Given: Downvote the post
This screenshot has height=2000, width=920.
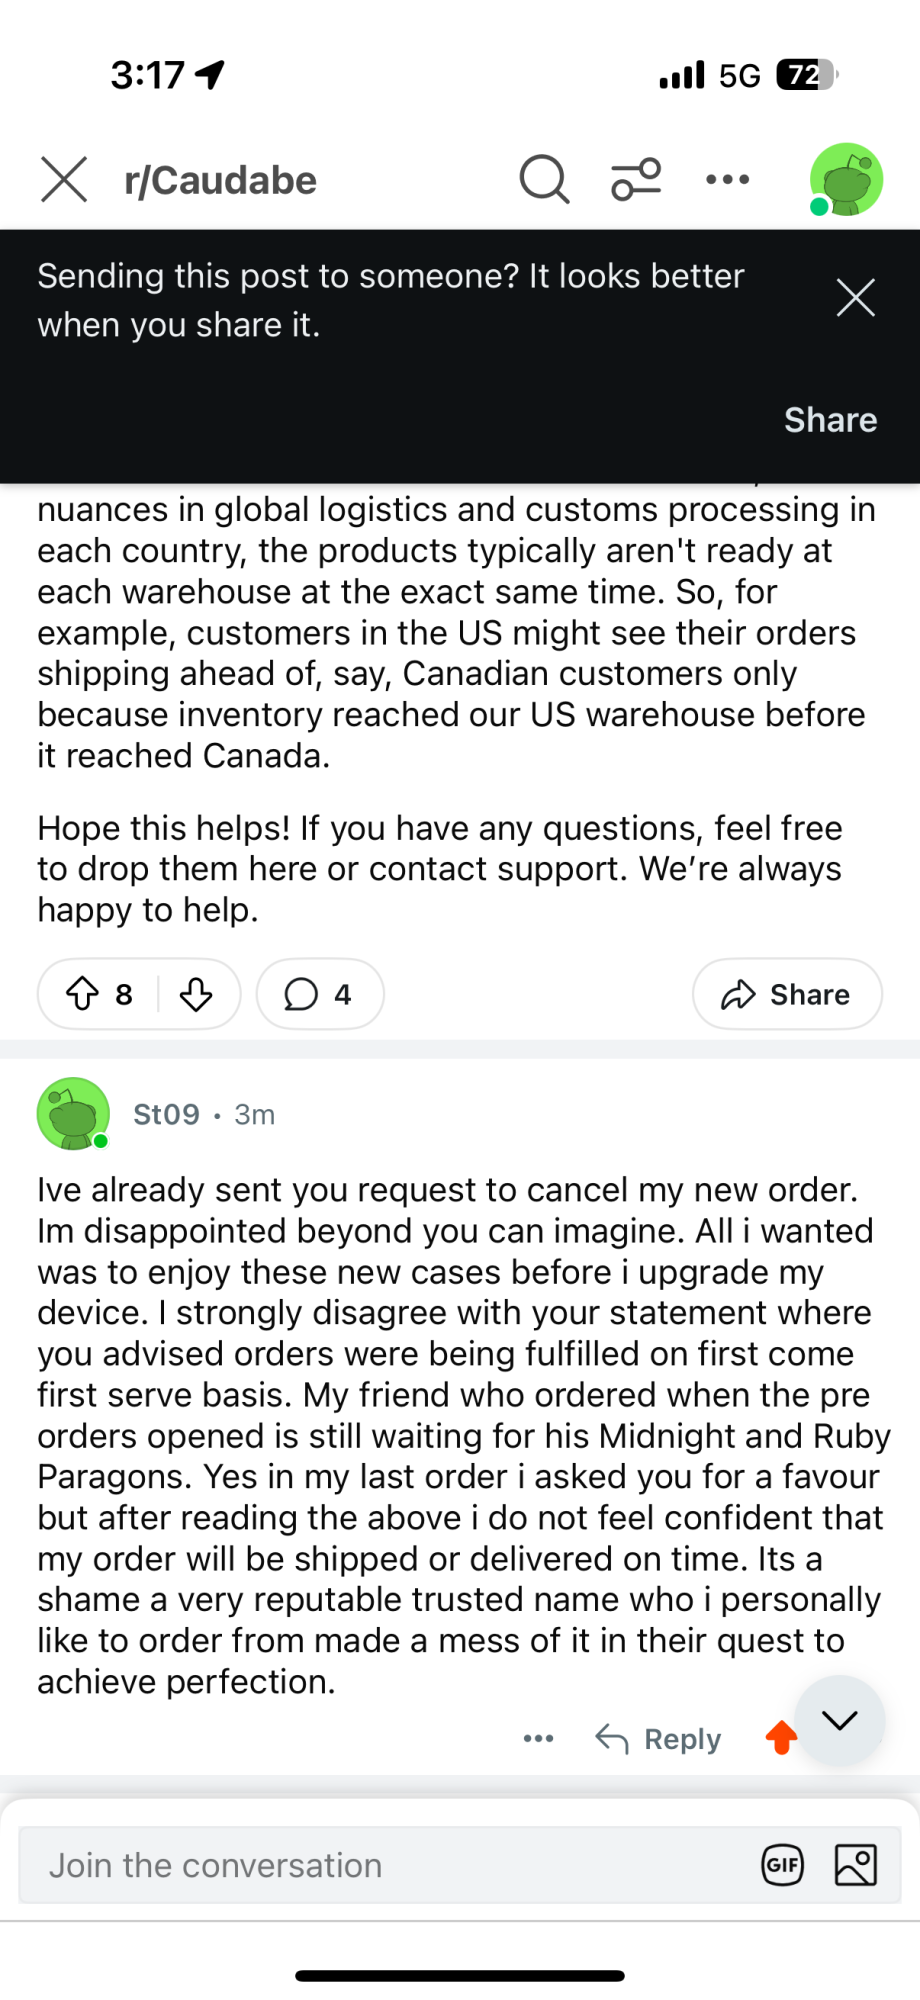Looking at the screenshot, I should [x=196, y=994].
